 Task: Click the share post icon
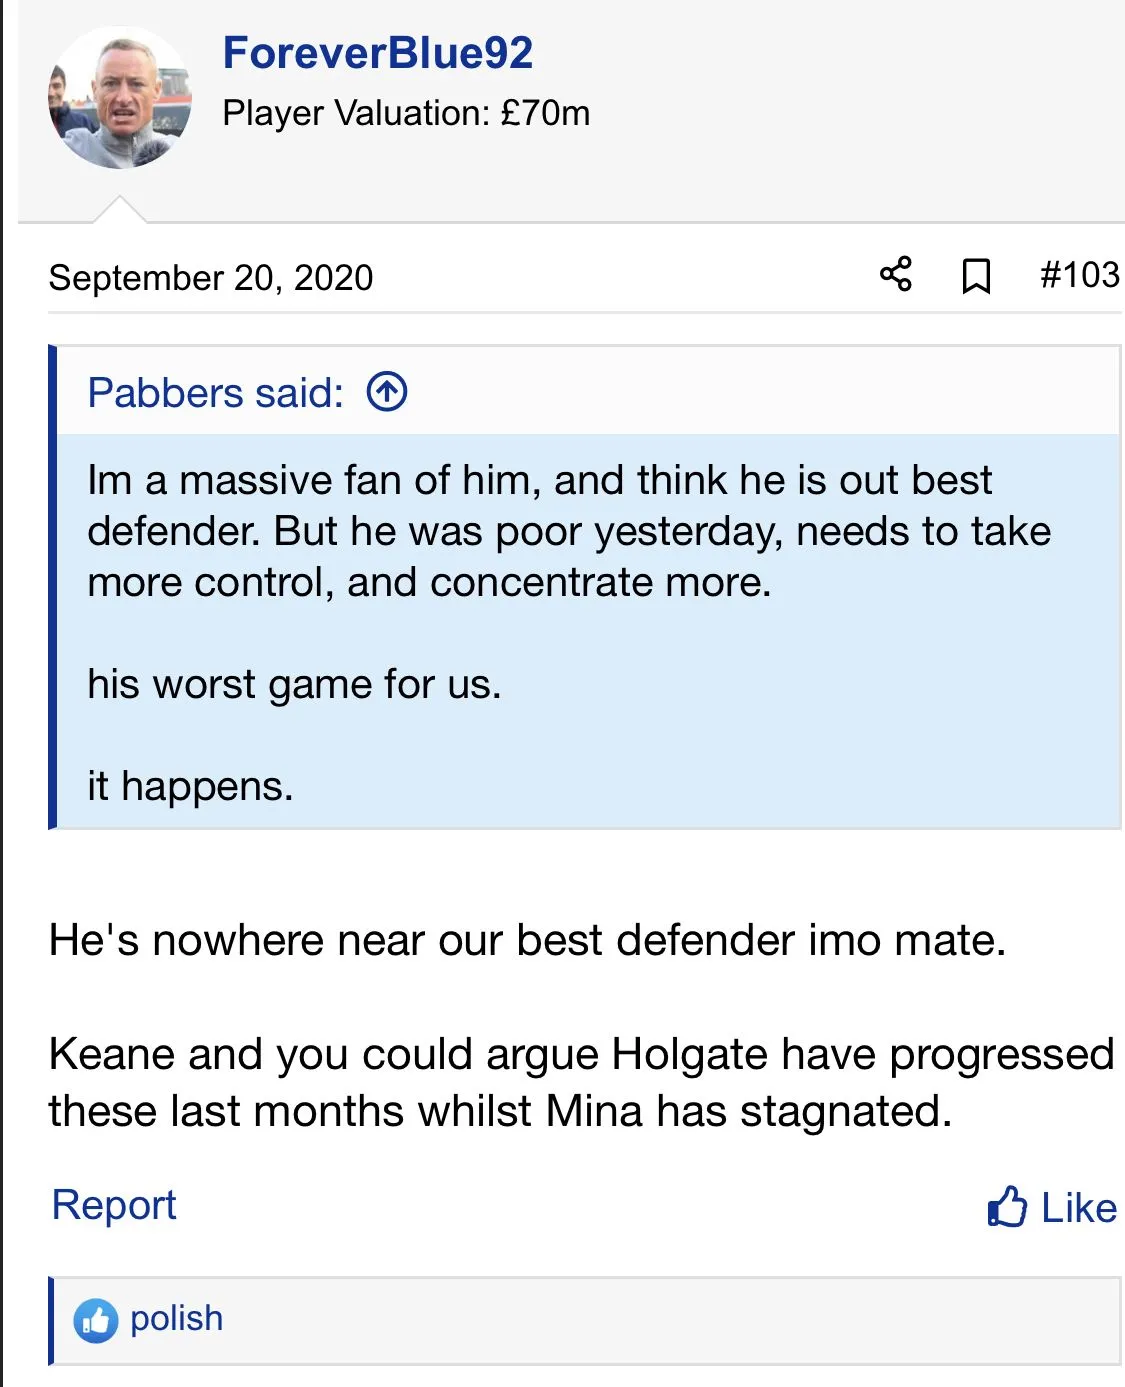[x=895, y=274]
